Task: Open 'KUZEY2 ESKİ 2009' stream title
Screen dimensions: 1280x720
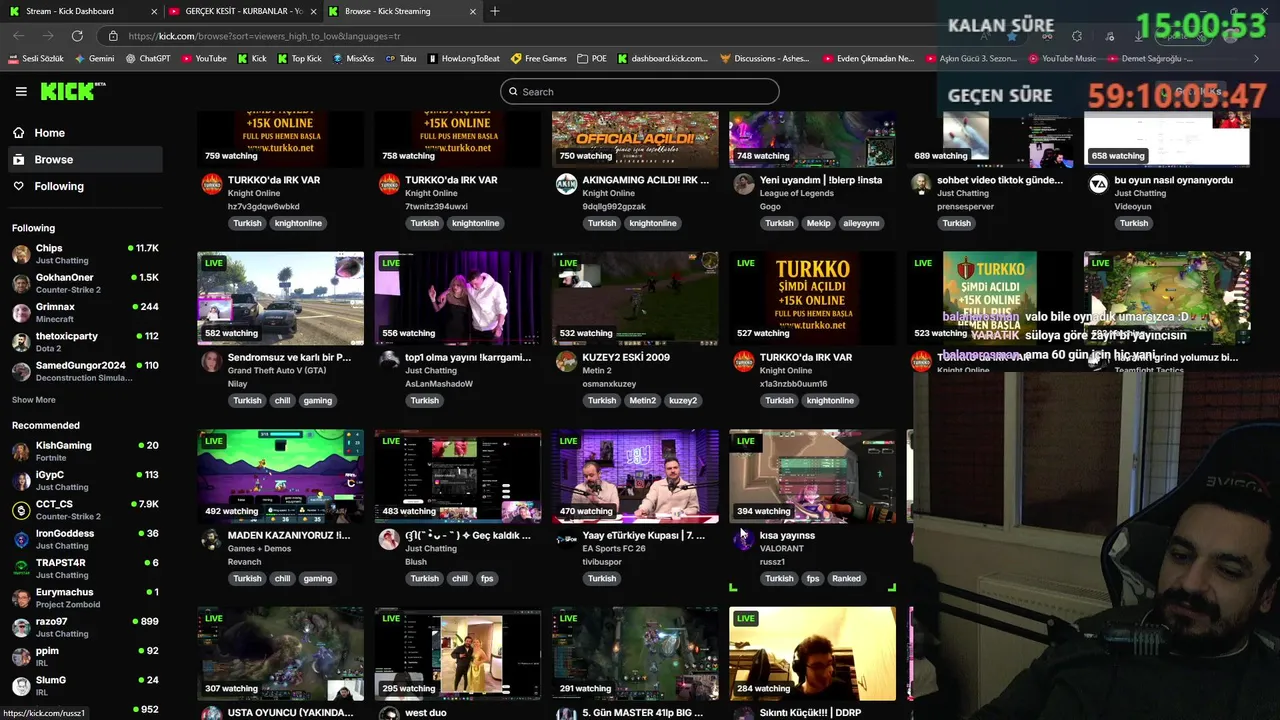Action: pyautogui.click(x=626, y=357)
